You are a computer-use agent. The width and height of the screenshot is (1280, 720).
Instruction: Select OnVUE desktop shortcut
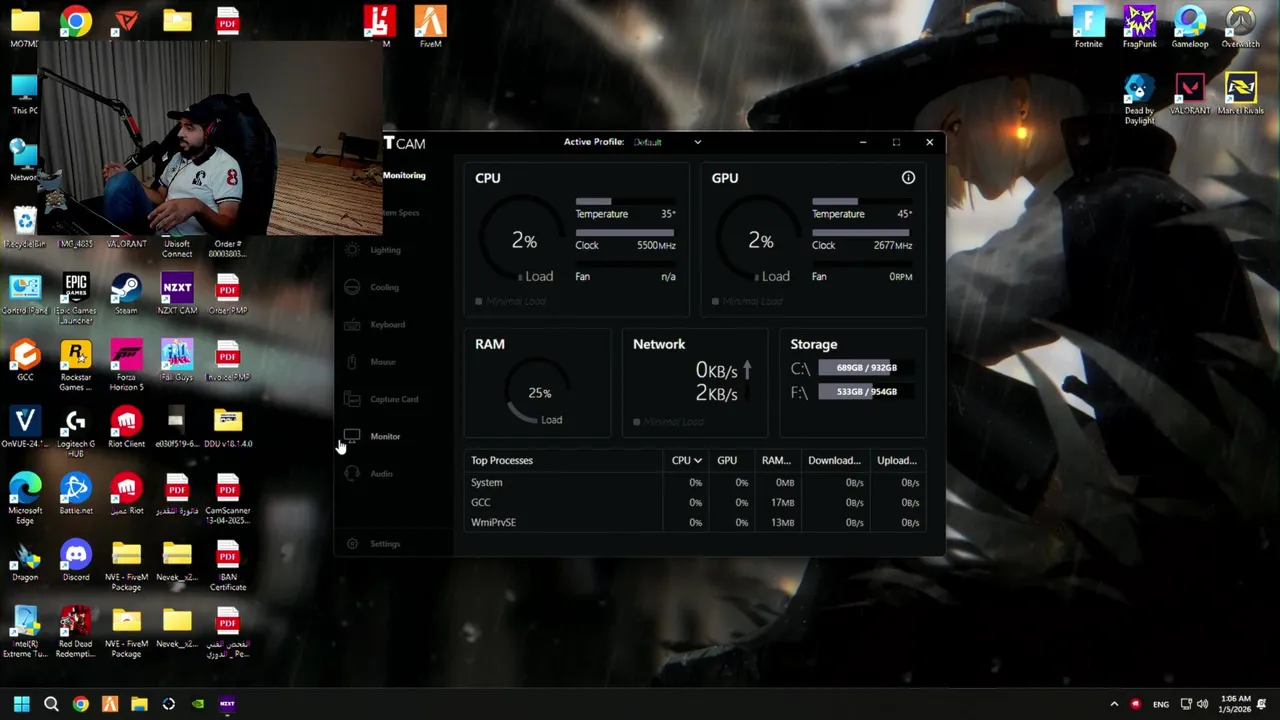click(25, 427)
